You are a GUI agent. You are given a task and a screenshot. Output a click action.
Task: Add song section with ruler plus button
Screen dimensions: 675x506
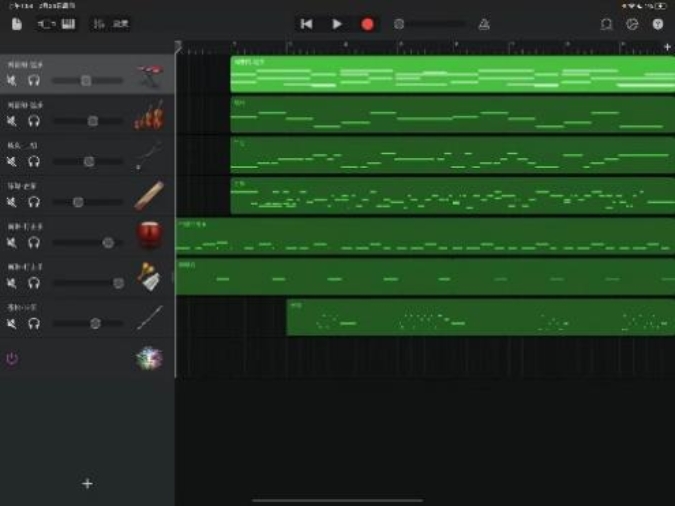click(x=667, y=46)
